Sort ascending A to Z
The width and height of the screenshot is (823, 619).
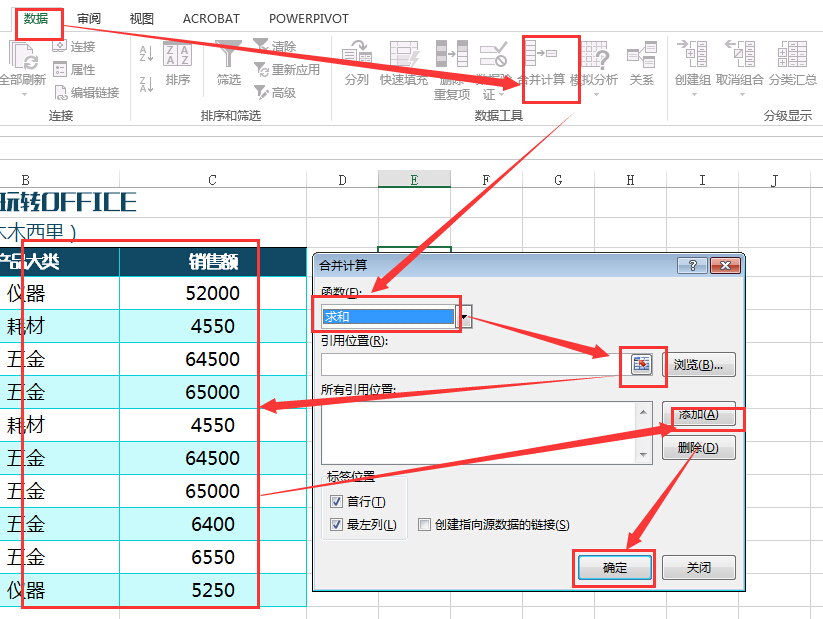(146, 54)
